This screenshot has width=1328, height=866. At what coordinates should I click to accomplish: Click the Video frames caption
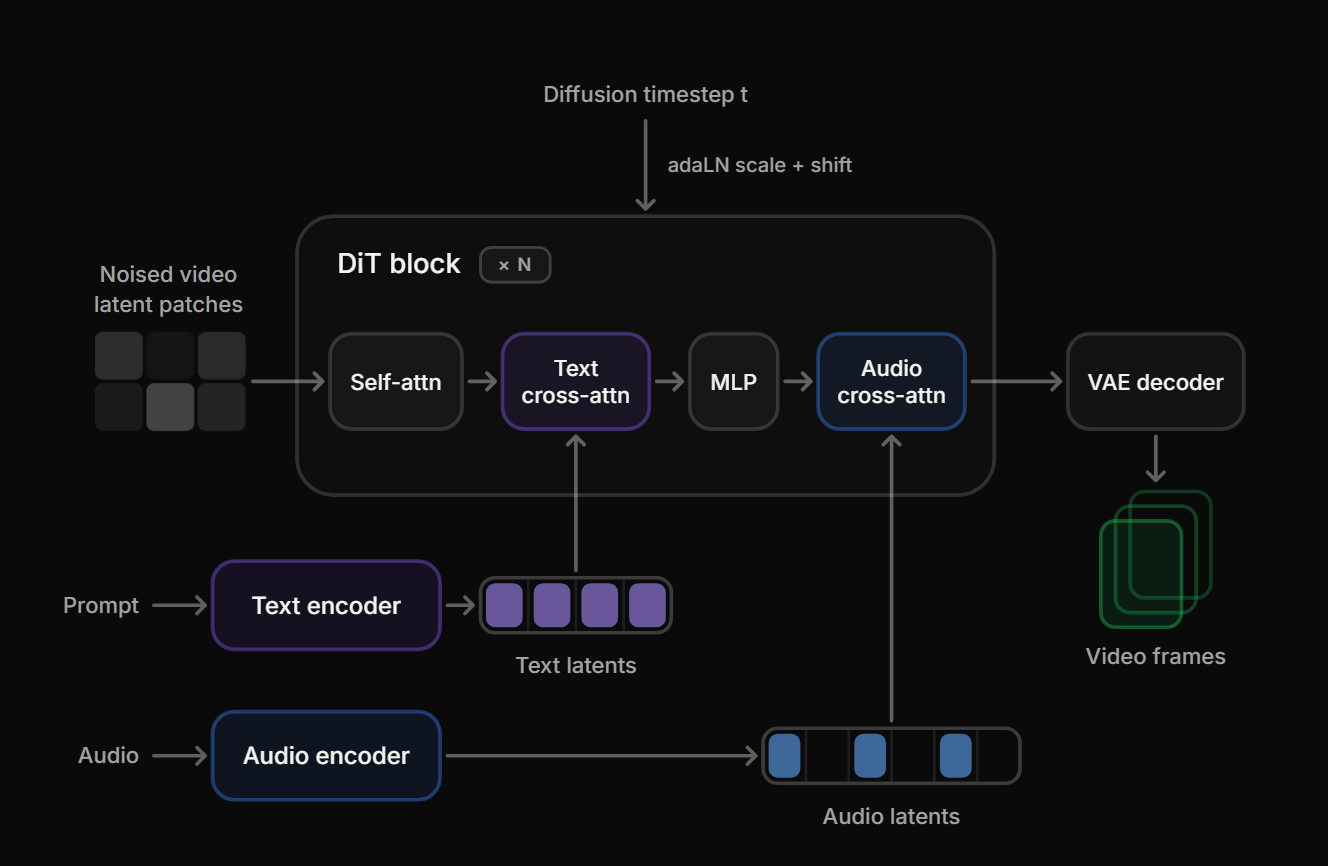click(1156, 656)
